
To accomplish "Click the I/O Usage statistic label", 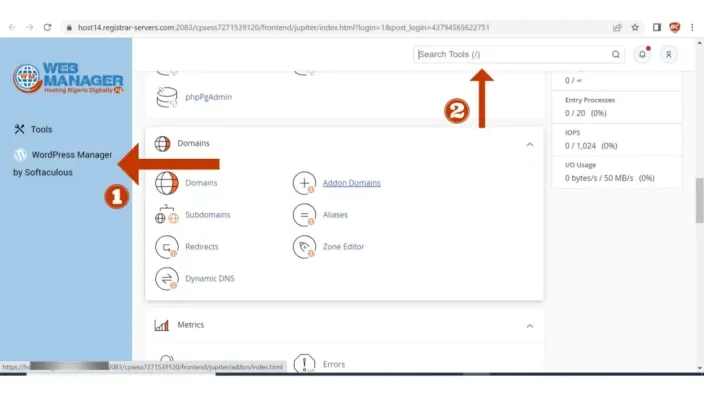I will point(580,165).
